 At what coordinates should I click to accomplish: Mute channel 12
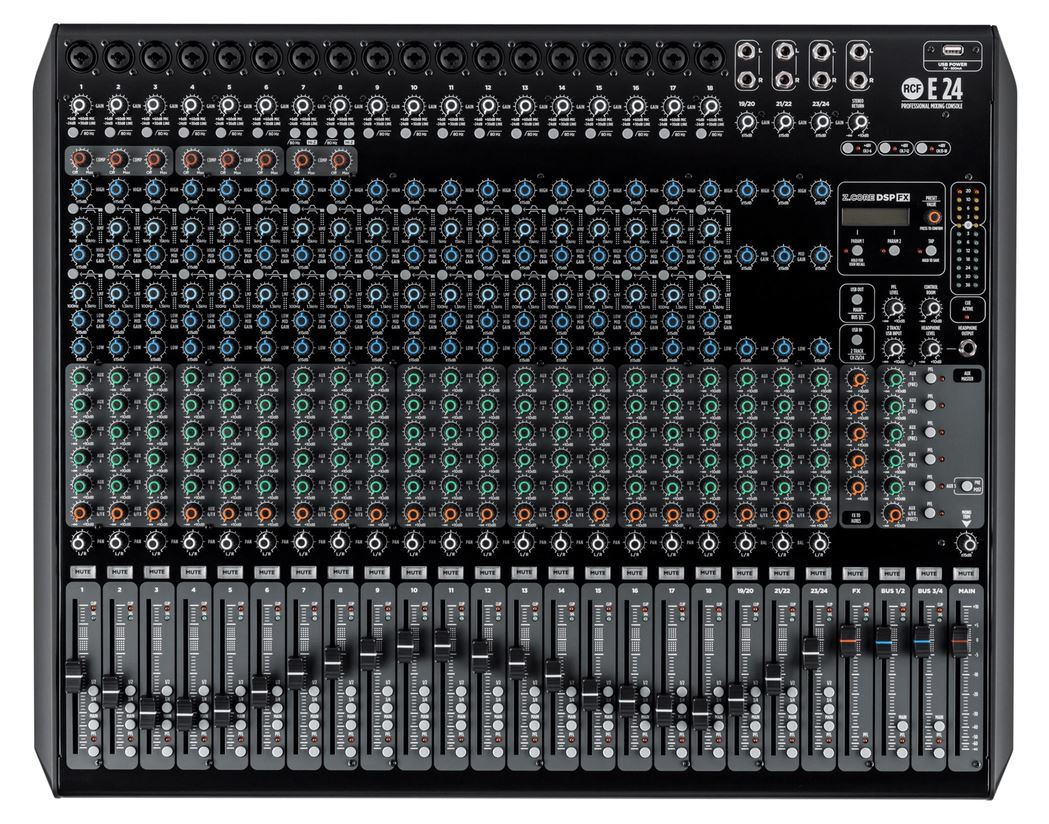point(488,573)
